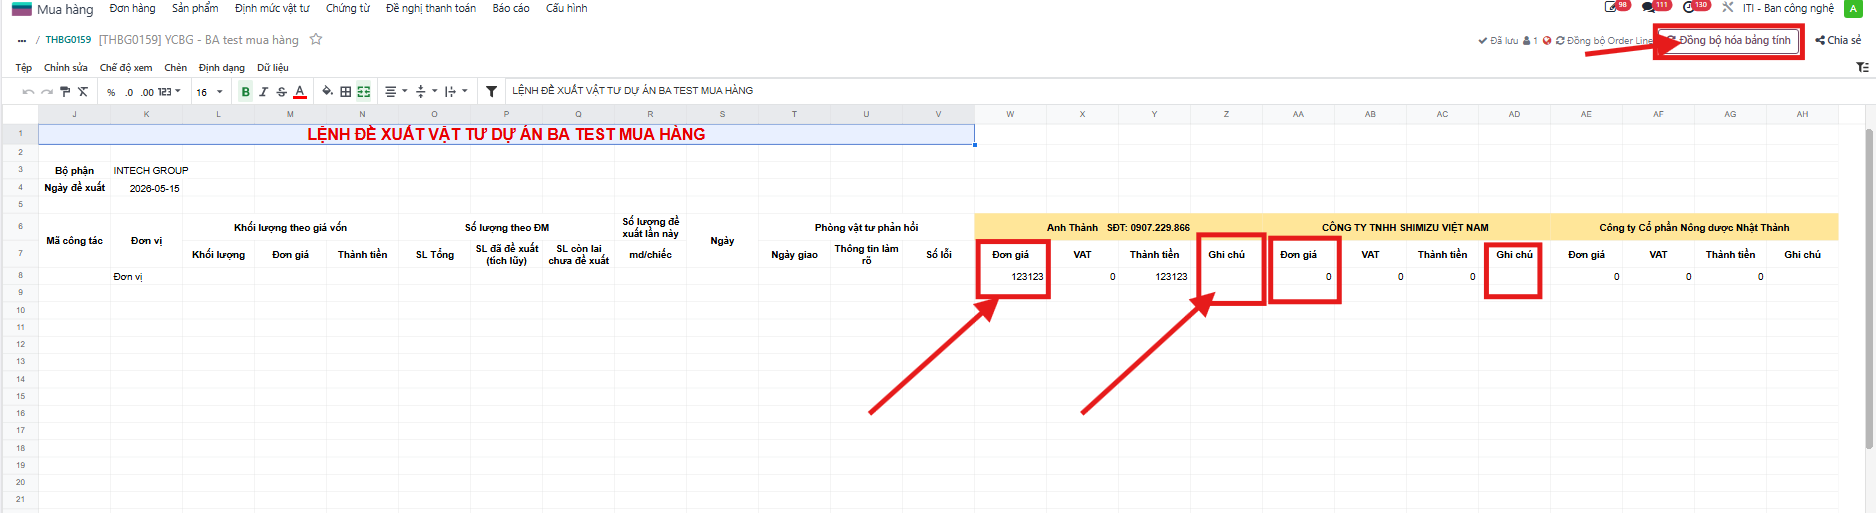This screenshot has height=513, width=1876.
Task: Open more number formats dropdown 123
Action: click(169, 92)
